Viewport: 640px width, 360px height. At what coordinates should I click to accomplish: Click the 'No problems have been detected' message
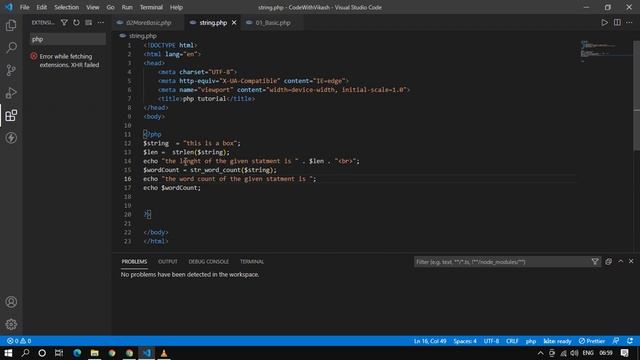click(190, 275)
